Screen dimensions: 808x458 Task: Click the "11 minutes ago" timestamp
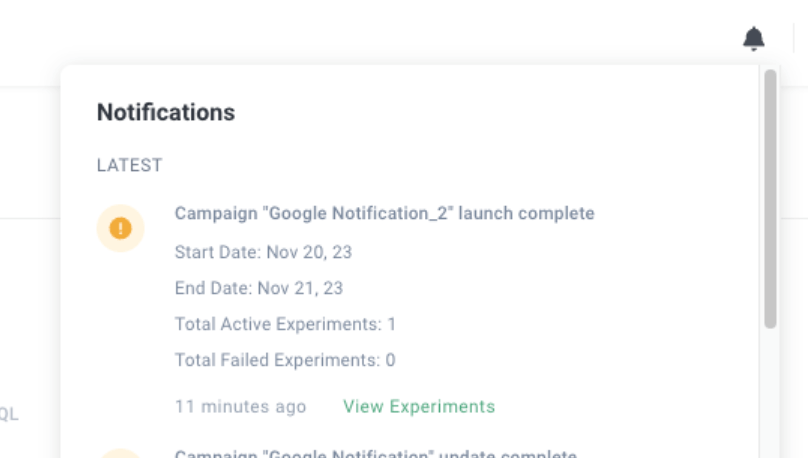pos(241,406)
